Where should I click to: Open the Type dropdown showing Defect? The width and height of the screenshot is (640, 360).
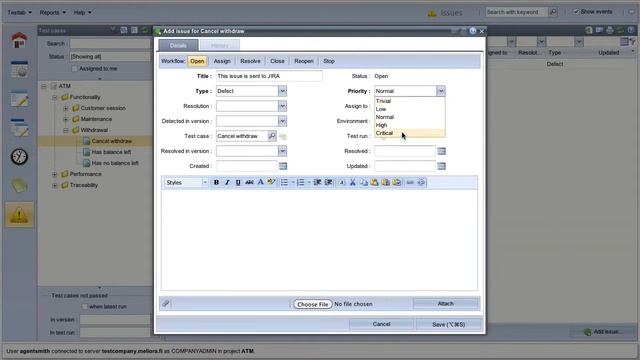tap(282, 91)
